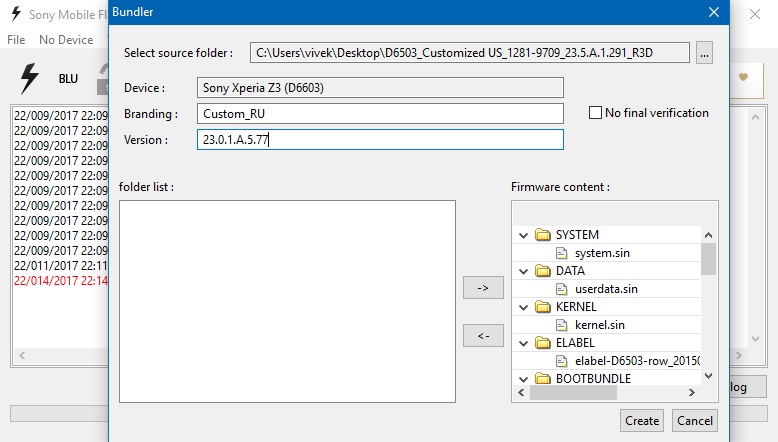The height and width of the screenshot is (442, 778).
Task: Collapse the SYSTEM folder chevron
Action: (523, 235)
